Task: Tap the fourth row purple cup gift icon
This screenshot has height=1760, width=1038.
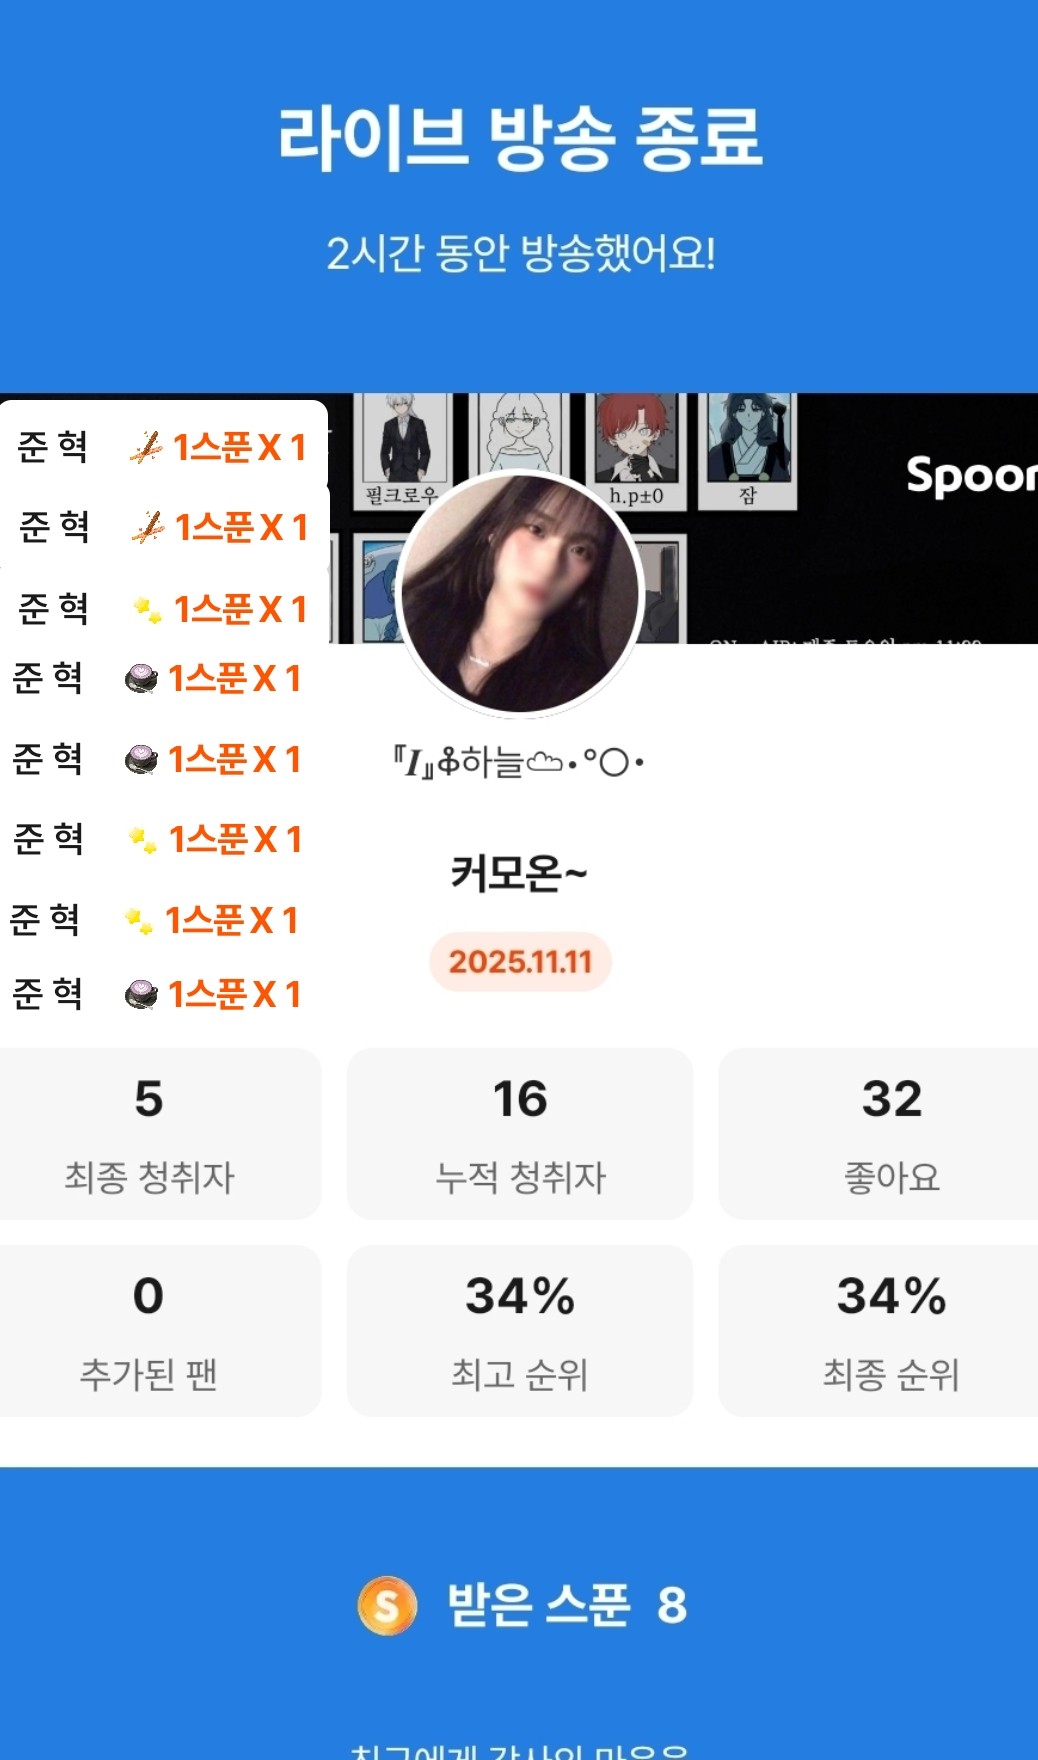Action: [141, 679]
